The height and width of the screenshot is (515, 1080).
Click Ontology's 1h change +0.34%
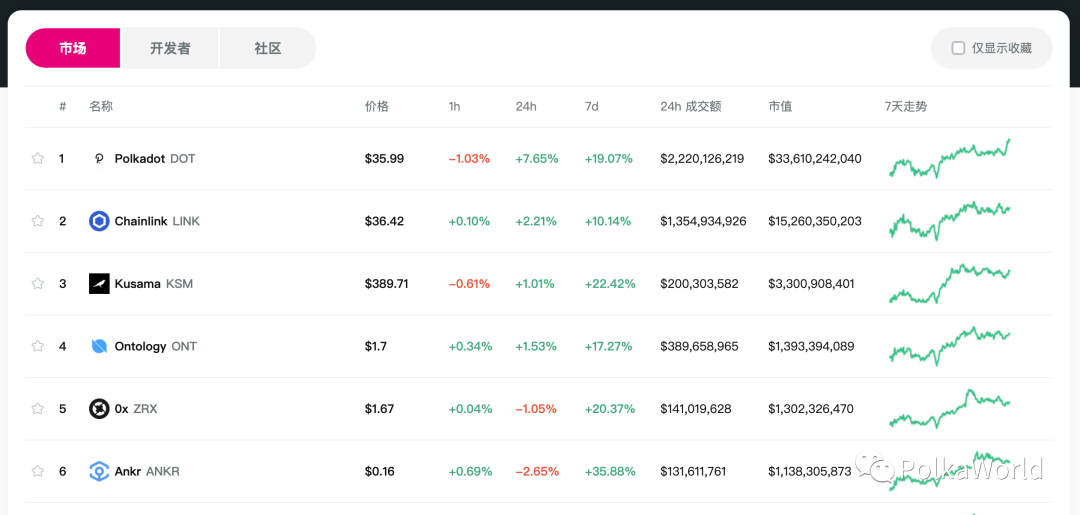[x=470, y=346]
